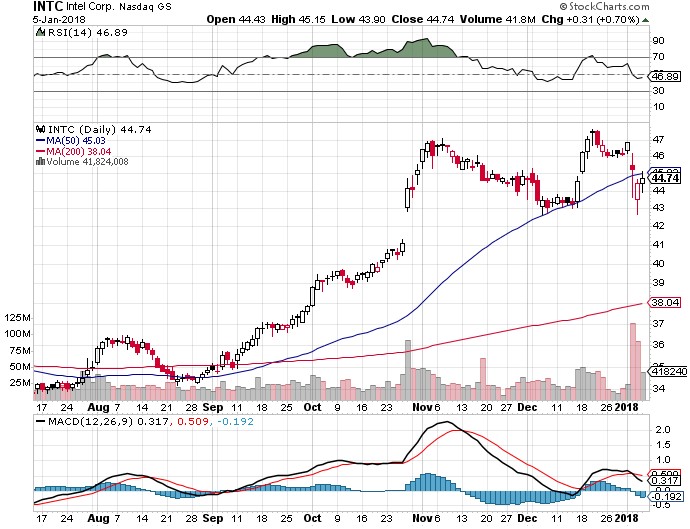The width and height of the screenshot is (690, 529).
Task: Click the 25M volume axis label
Action: [19, 382]
